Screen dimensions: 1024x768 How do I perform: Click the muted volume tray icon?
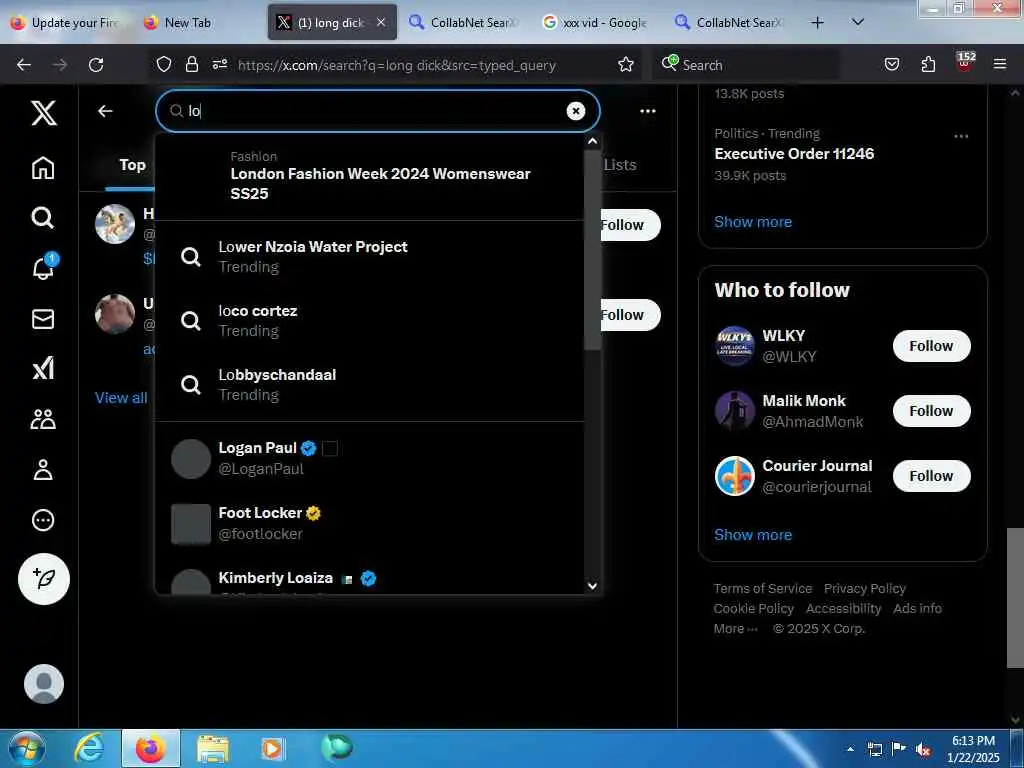tap(922, 750)
